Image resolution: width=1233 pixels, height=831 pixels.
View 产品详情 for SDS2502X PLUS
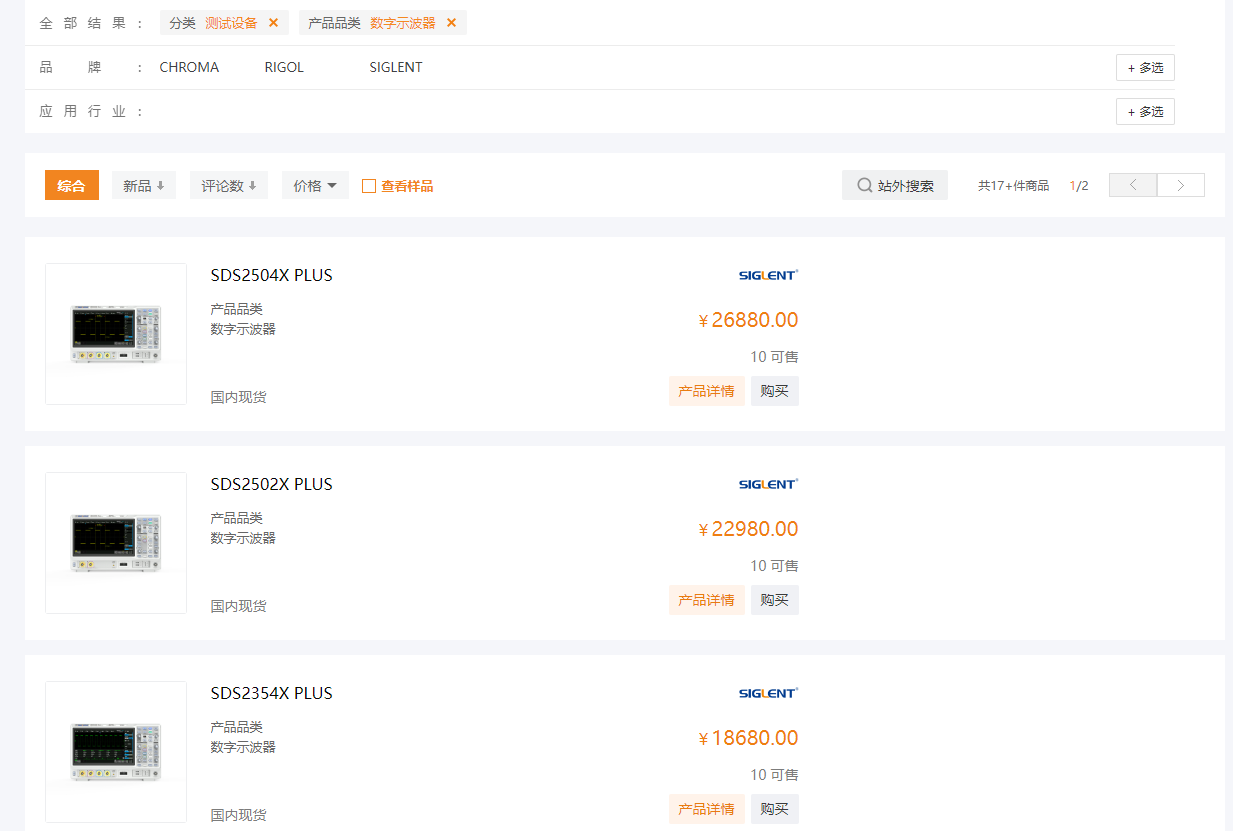tap(707, 600)
